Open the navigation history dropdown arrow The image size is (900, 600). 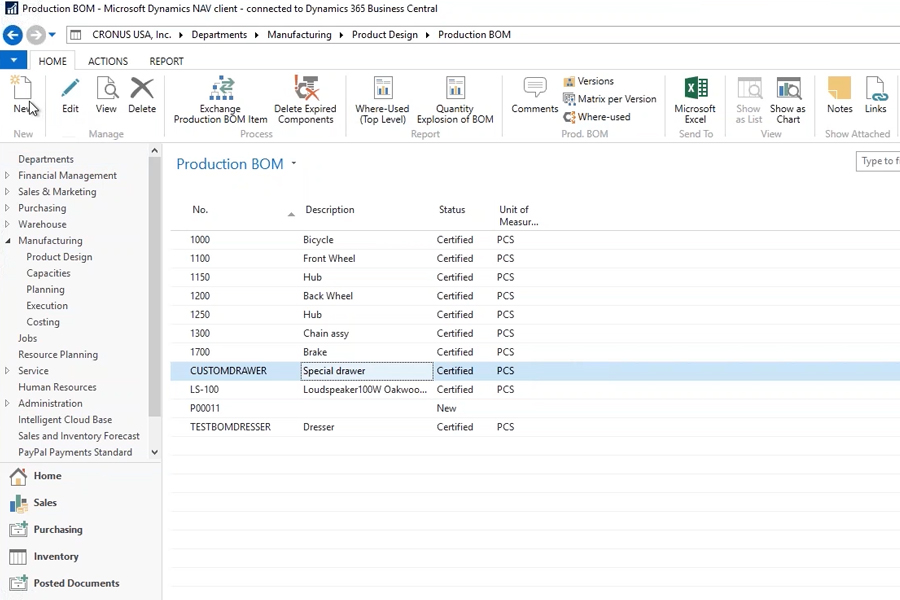(x=52, y=34)
